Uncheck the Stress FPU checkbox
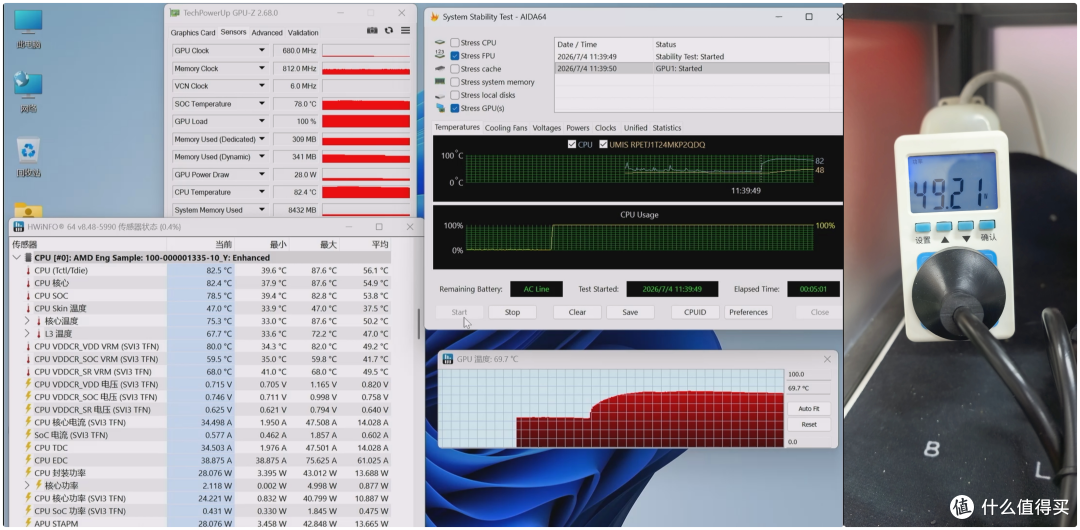Screen dimensions: 1080x530 (x=455, y=56)
